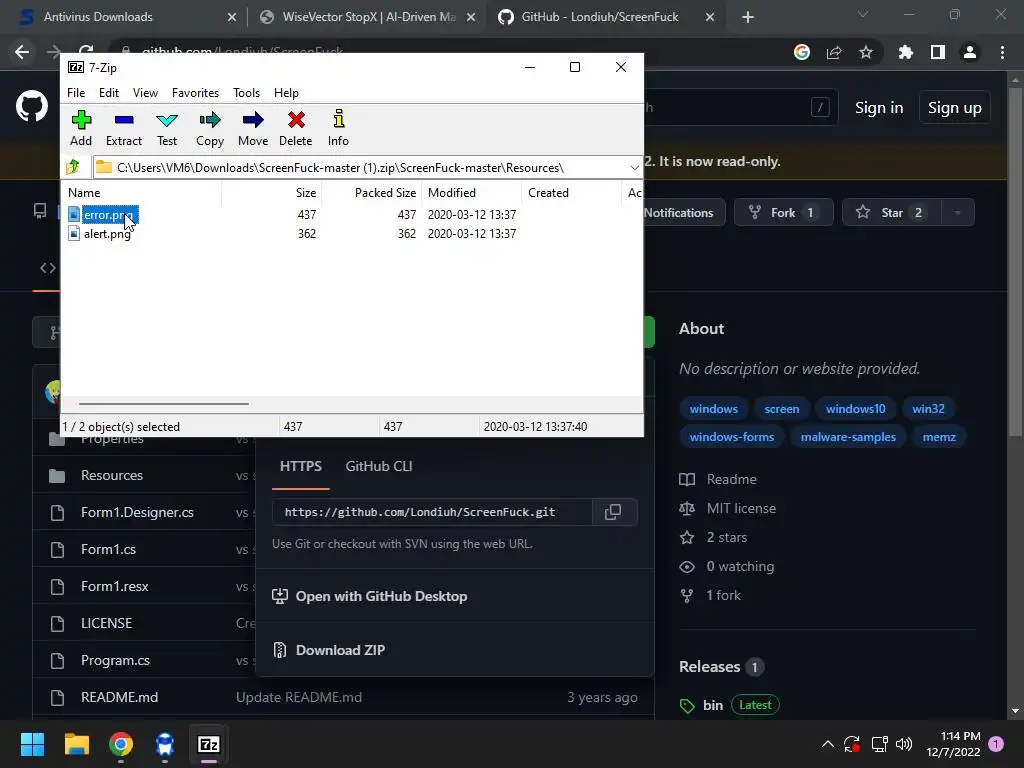Bookmark this page with the star icon
The height and width of the screenshot is (768, 1024).
(866, 52)
